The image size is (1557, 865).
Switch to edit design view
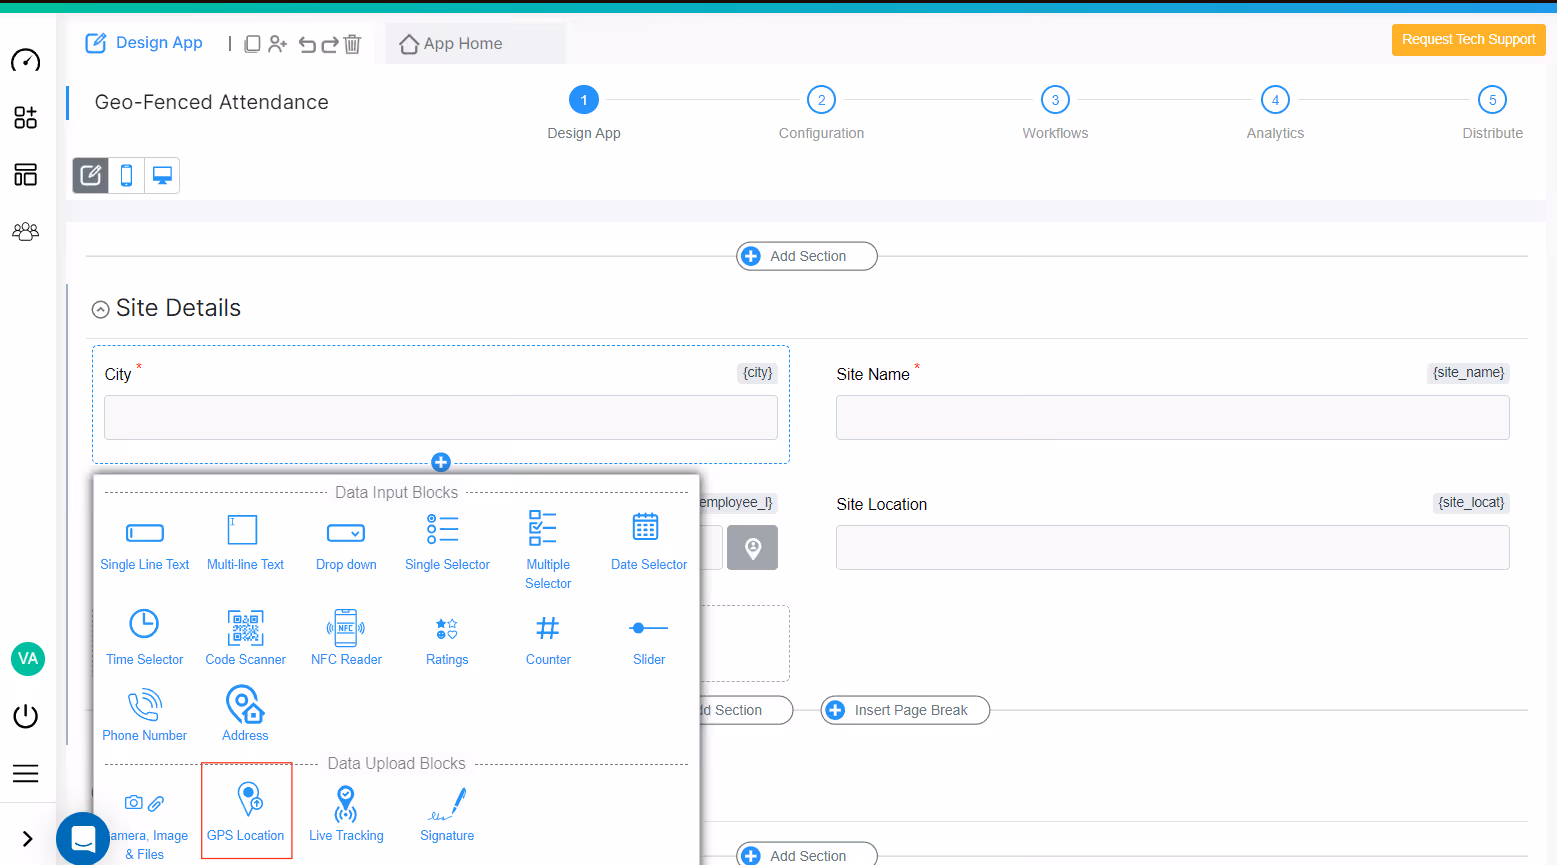coord(91,176)
